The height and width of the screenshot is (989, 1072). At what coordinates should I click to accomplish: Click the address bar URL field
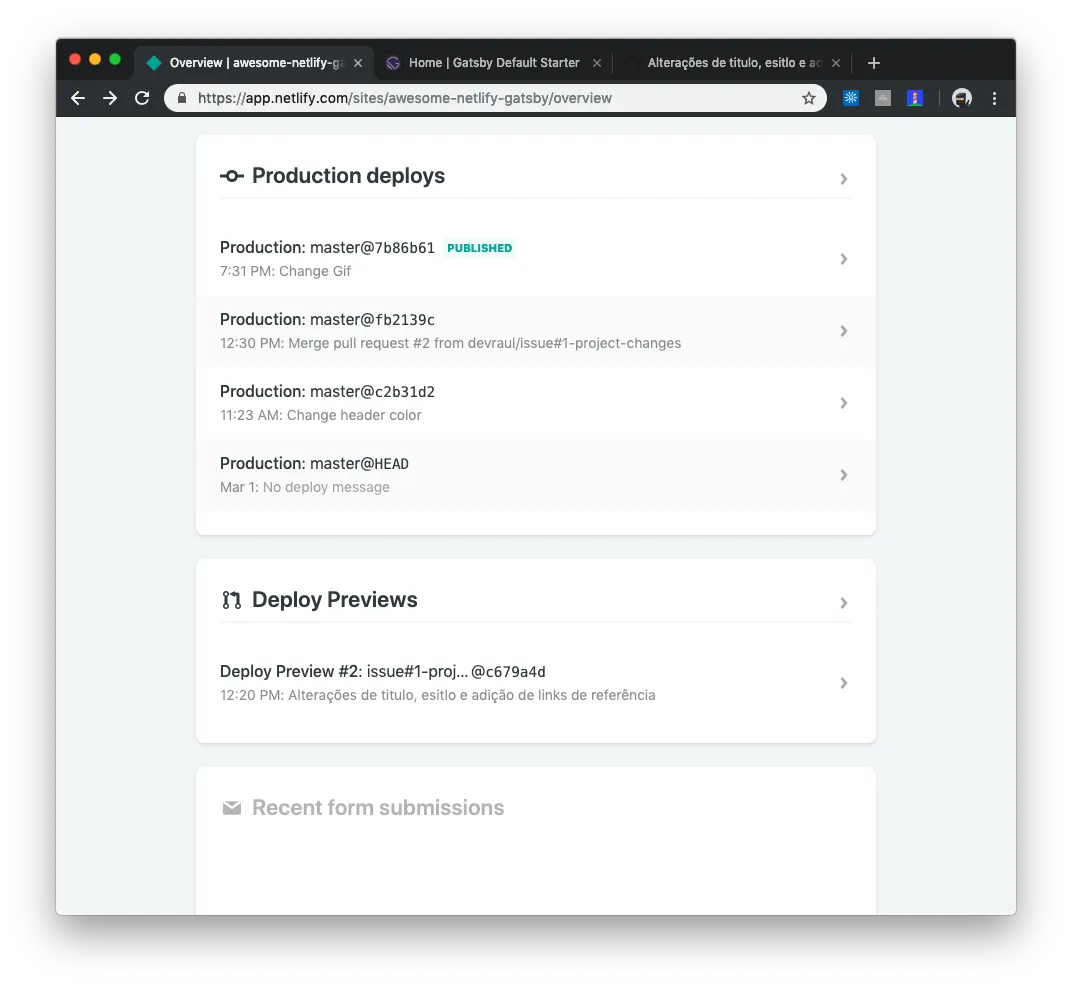point(496,98)
